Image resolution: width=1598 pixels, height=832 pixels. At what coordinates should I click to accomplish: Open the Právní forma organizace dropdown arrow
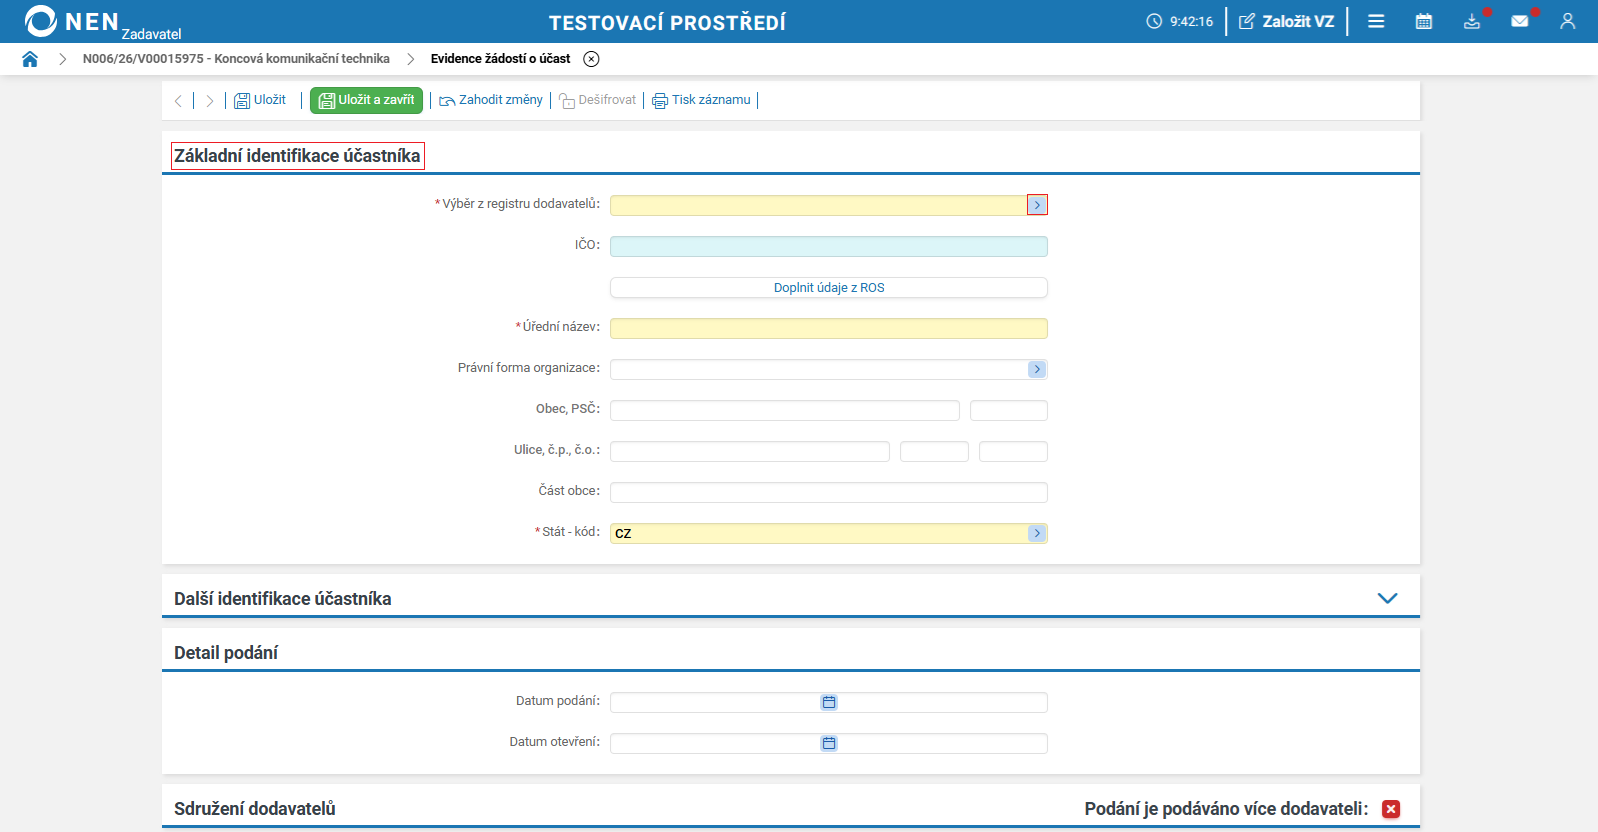1037,369
